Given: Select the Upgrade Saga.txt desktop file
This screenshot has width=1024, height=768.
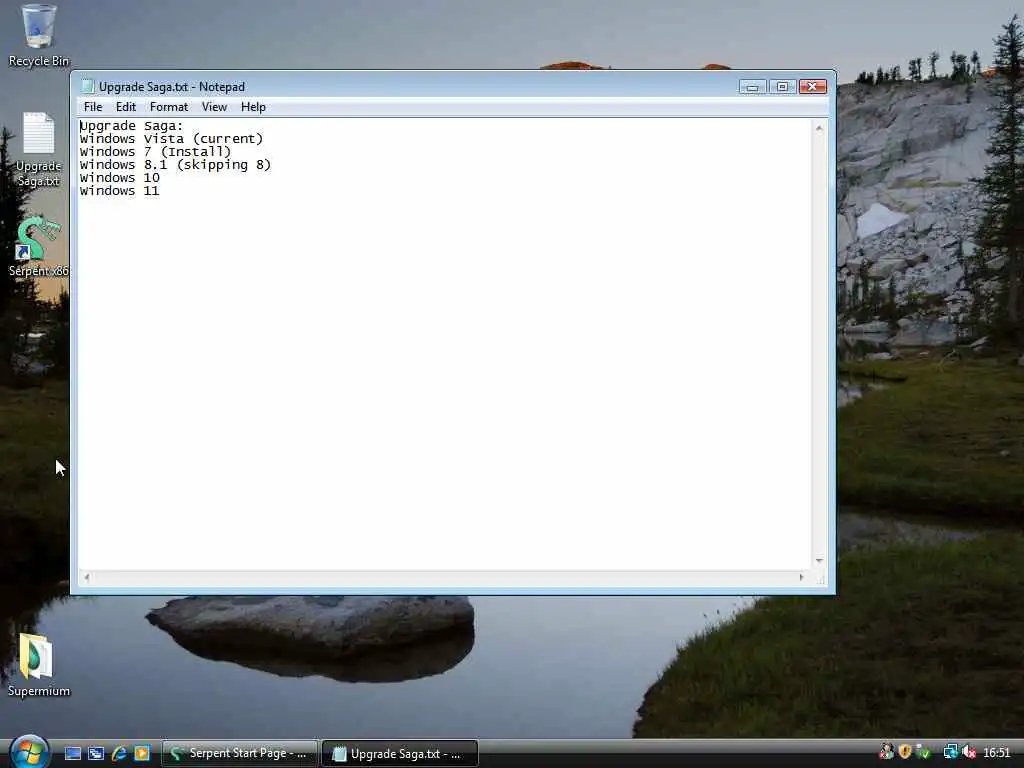Looking at the screenshot, I should point(38,150).
